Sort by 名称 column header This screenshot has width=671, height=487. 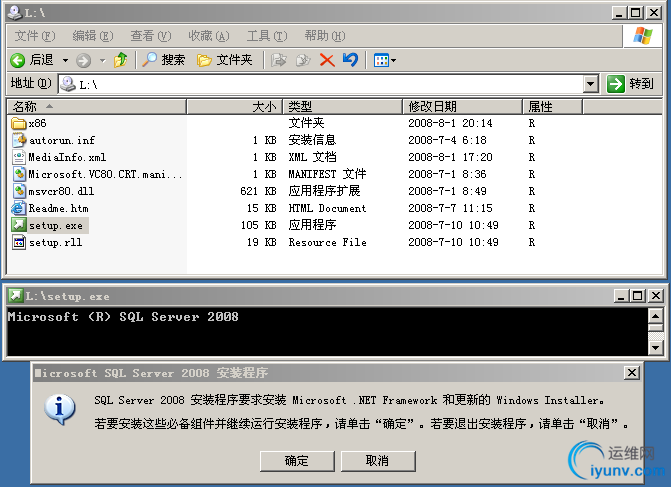[97, 107]
